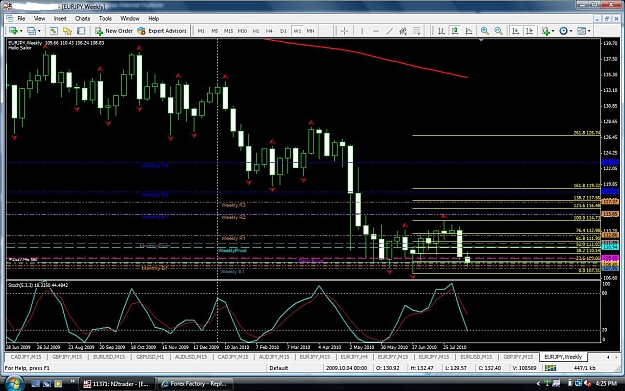Image resolution: width=625 pixels, height=391 pixels.
Task: Click the Indicators list icon
Action: tap(545, 31)
